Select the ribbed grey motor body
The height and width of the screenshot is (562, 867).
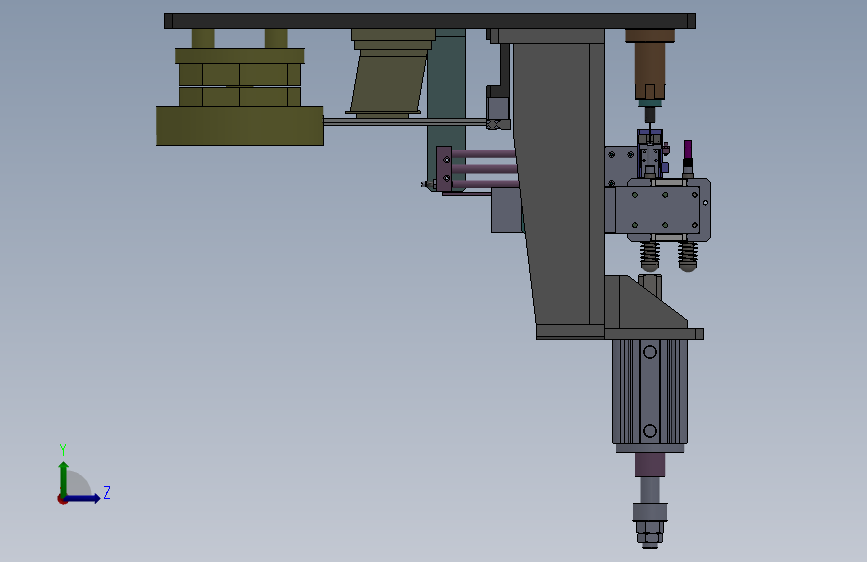point(650,392)
